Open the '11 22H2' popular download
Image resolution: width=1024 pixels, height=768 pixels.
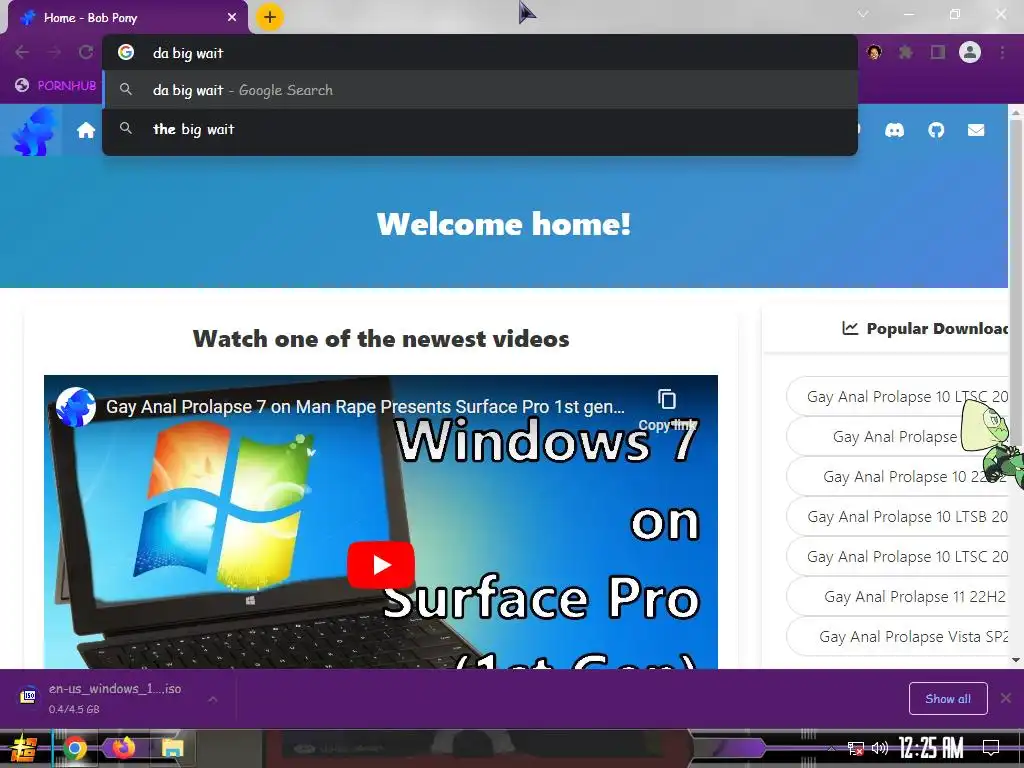pos(898,596)
